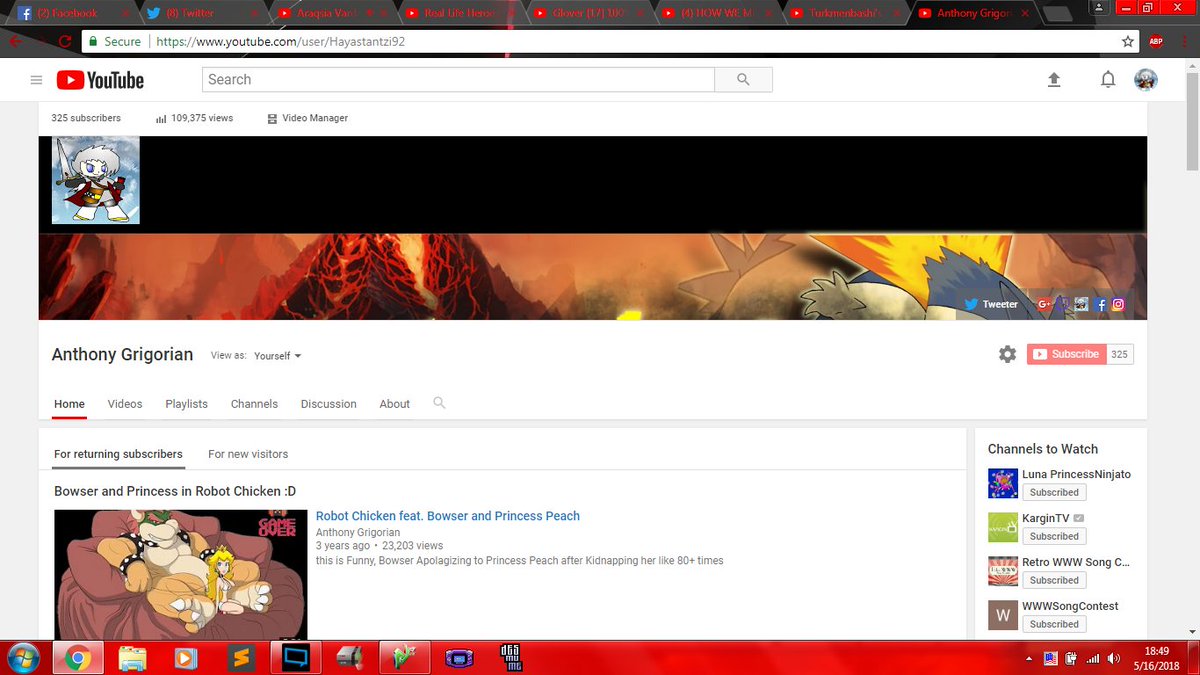Select the channel Playlists tab
The height and width of the screenshot is (675, 1200).
[187, 404]
